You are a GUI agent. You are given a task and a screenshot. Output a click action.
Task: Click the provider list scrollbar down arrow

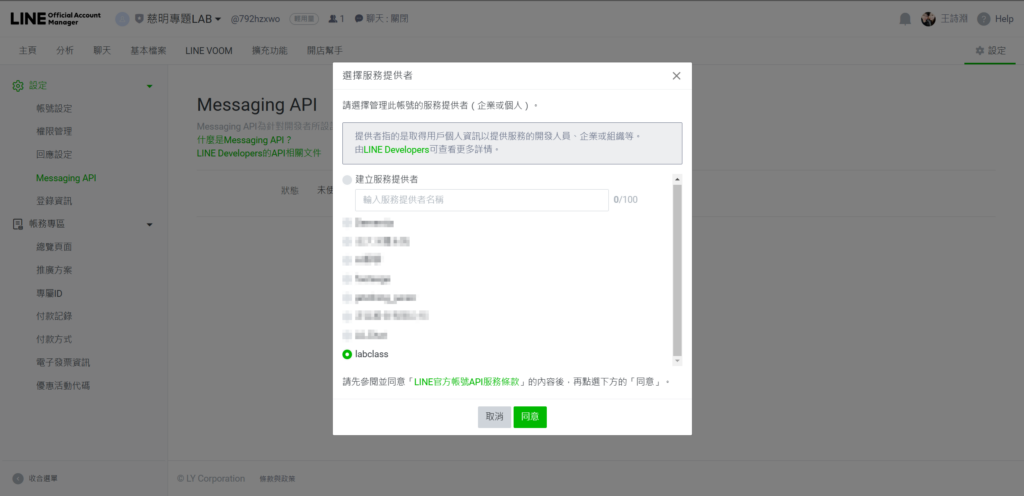click(677, 361)
